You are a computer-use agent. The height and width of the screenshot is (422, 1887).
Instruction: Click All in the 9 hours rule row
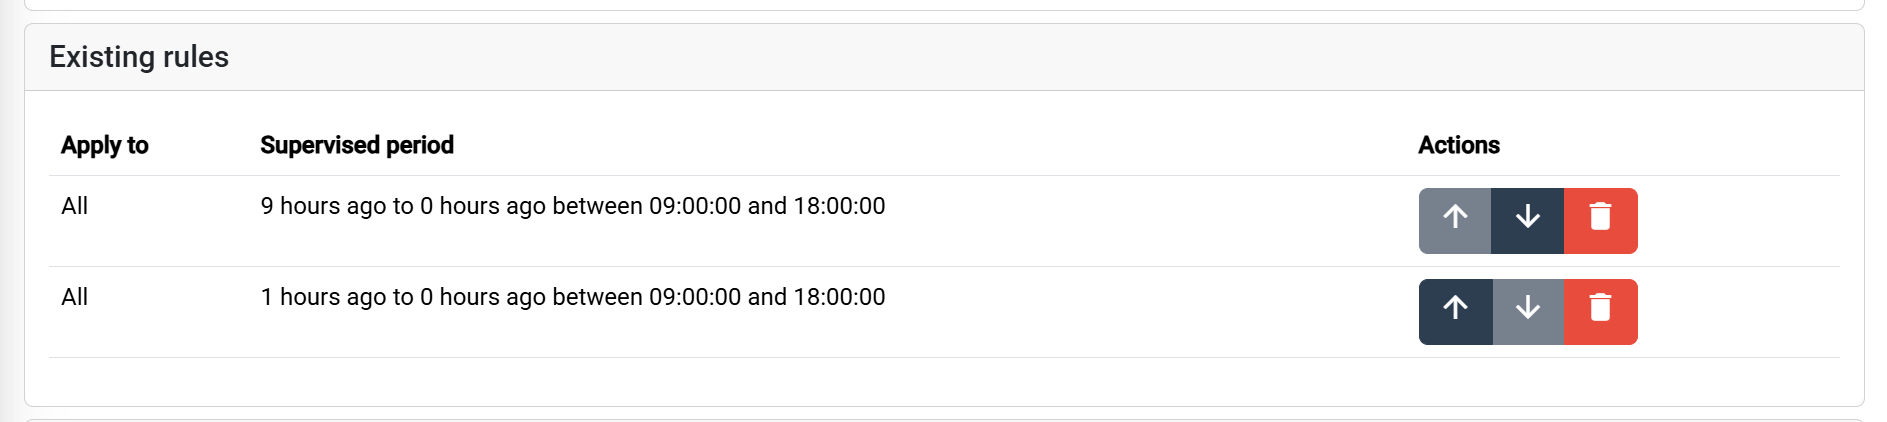click(x=75, y=206)
